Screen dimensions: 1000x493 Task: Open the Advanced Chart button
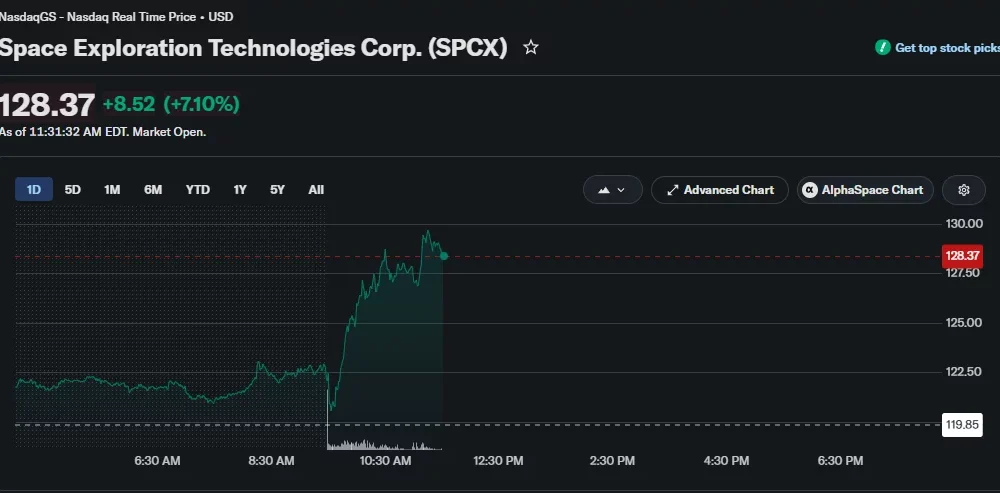coord(719,190)
